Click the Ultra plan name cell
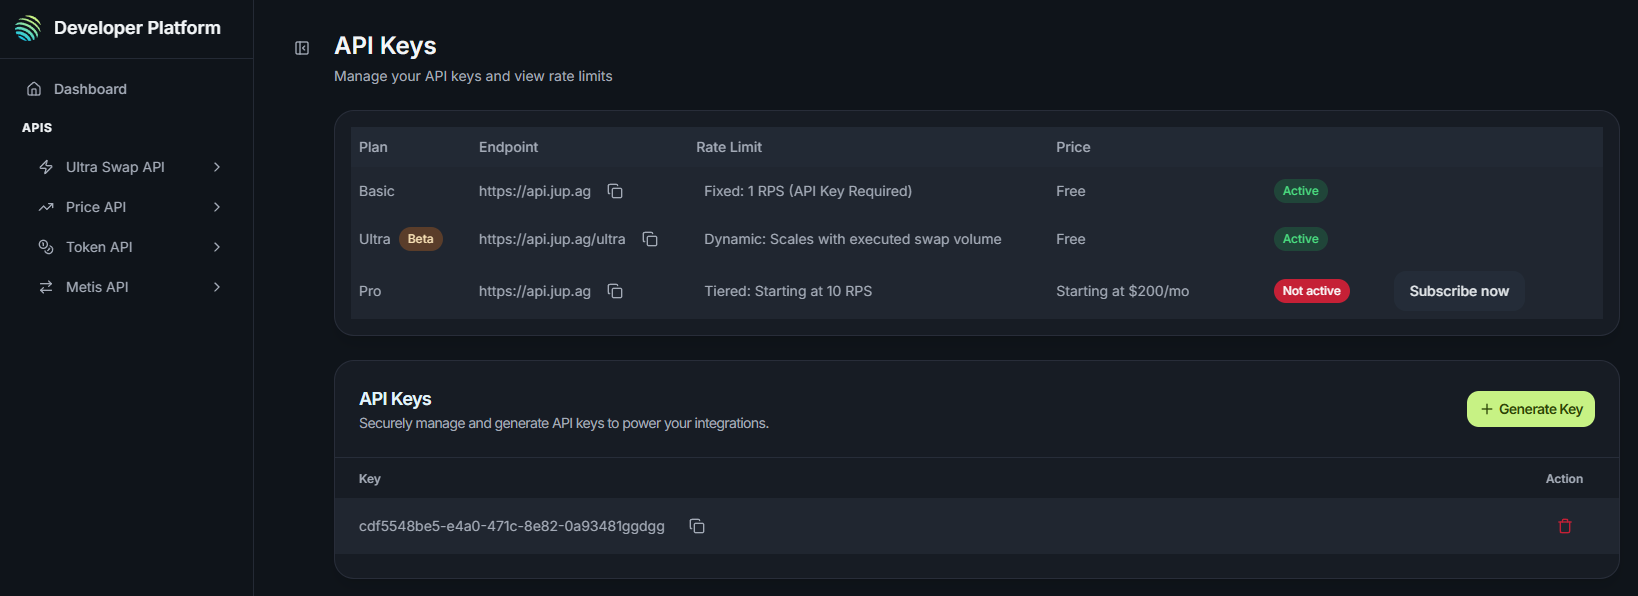The image size is (1638, 596). point(374,239)
